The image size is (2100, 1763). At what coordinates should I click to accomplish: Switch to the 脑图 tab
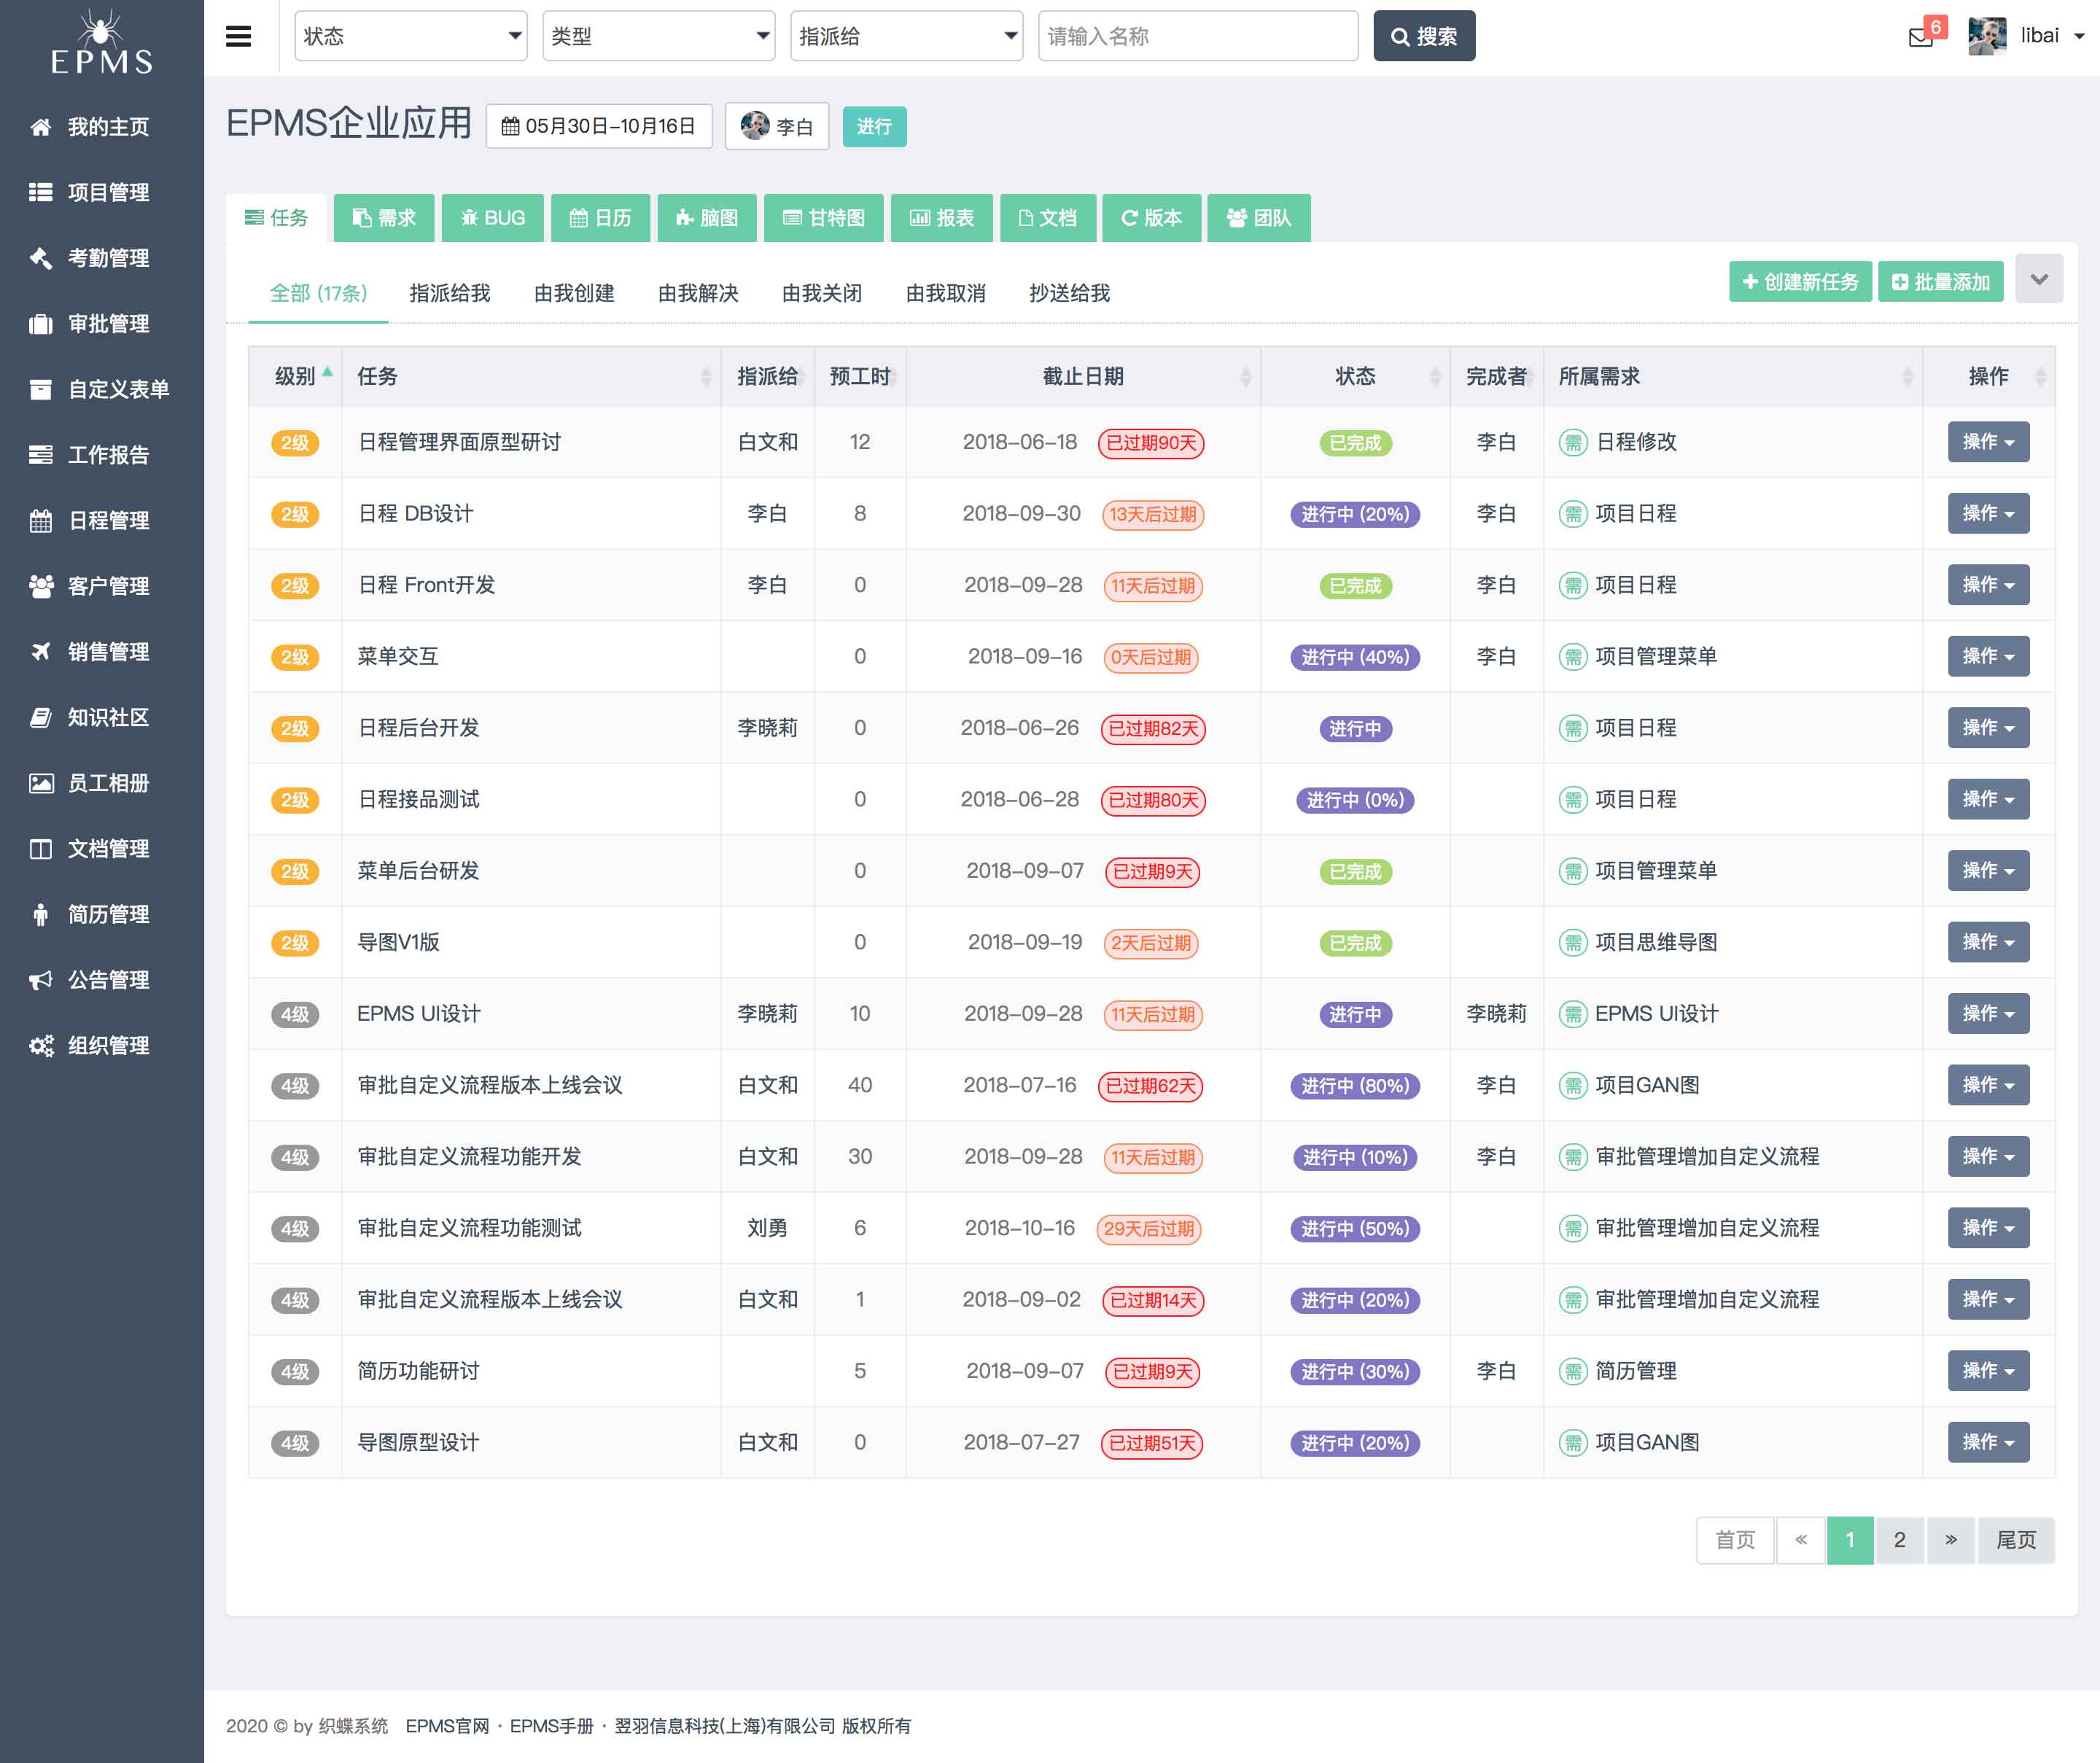(x=707, y=218)
